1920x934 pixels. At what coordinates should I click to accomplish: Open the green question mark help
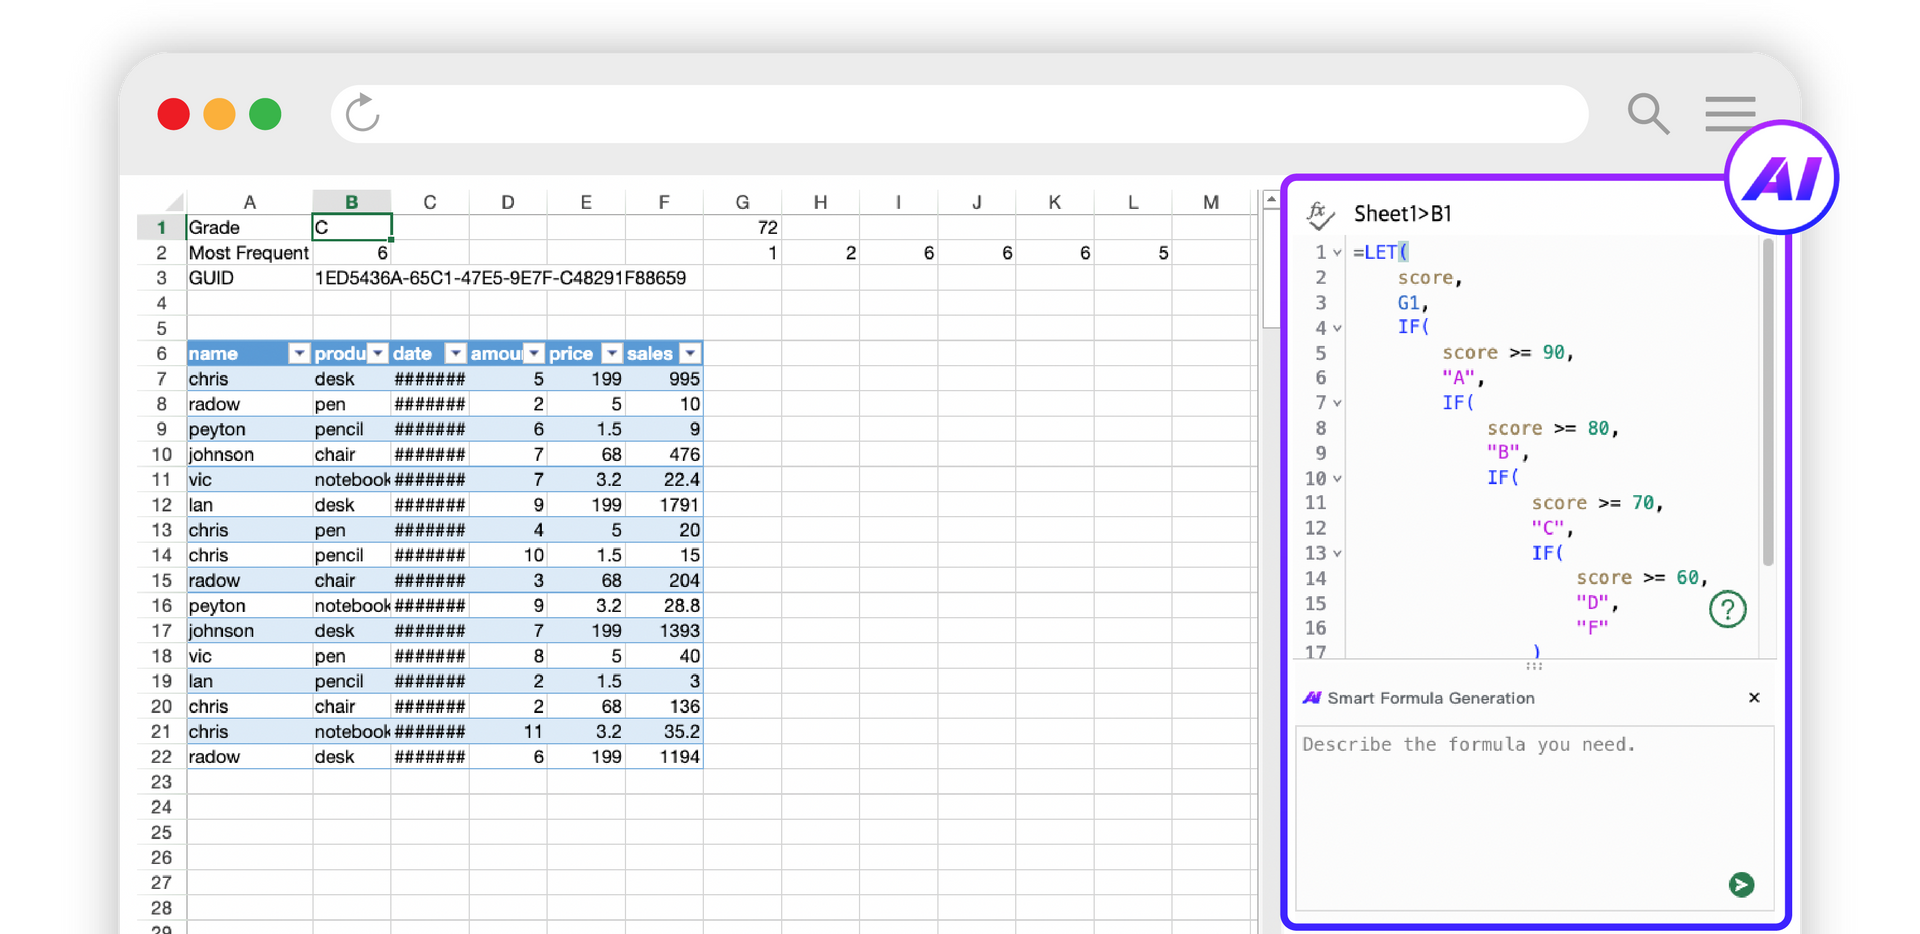[x=1727, y=608]
